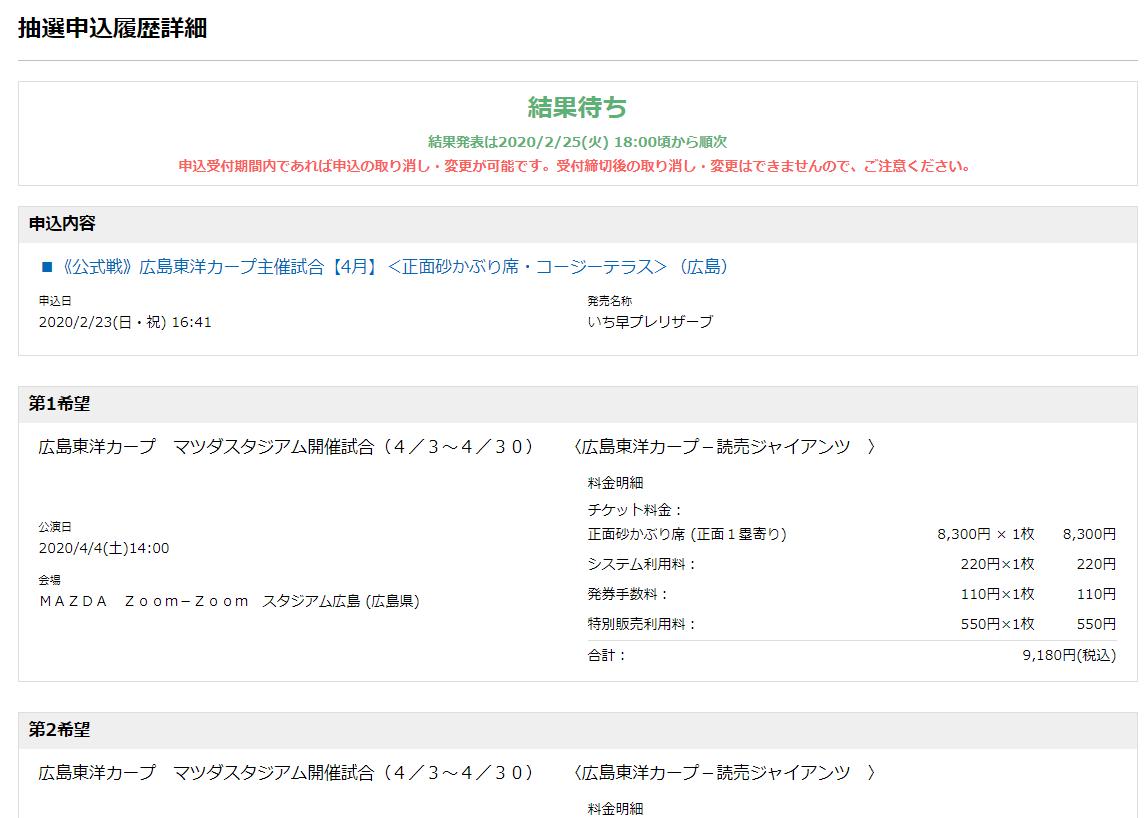Click the grand total 9,180円(税込)
The width and height of the screenshot is (1146, 818).
1069,655
